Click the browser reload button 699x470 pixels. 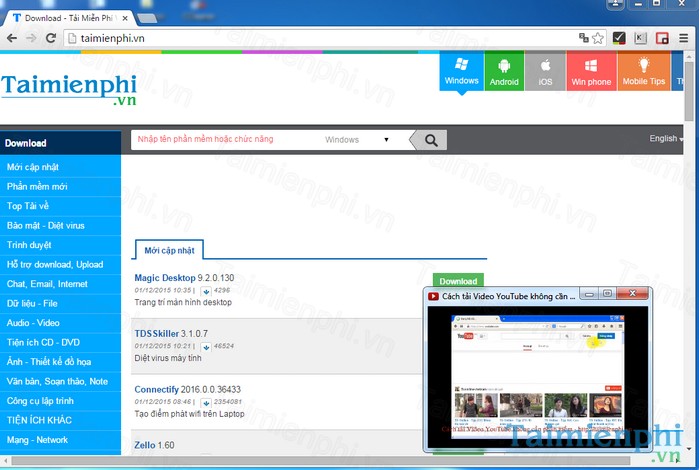tap(52, 38)
